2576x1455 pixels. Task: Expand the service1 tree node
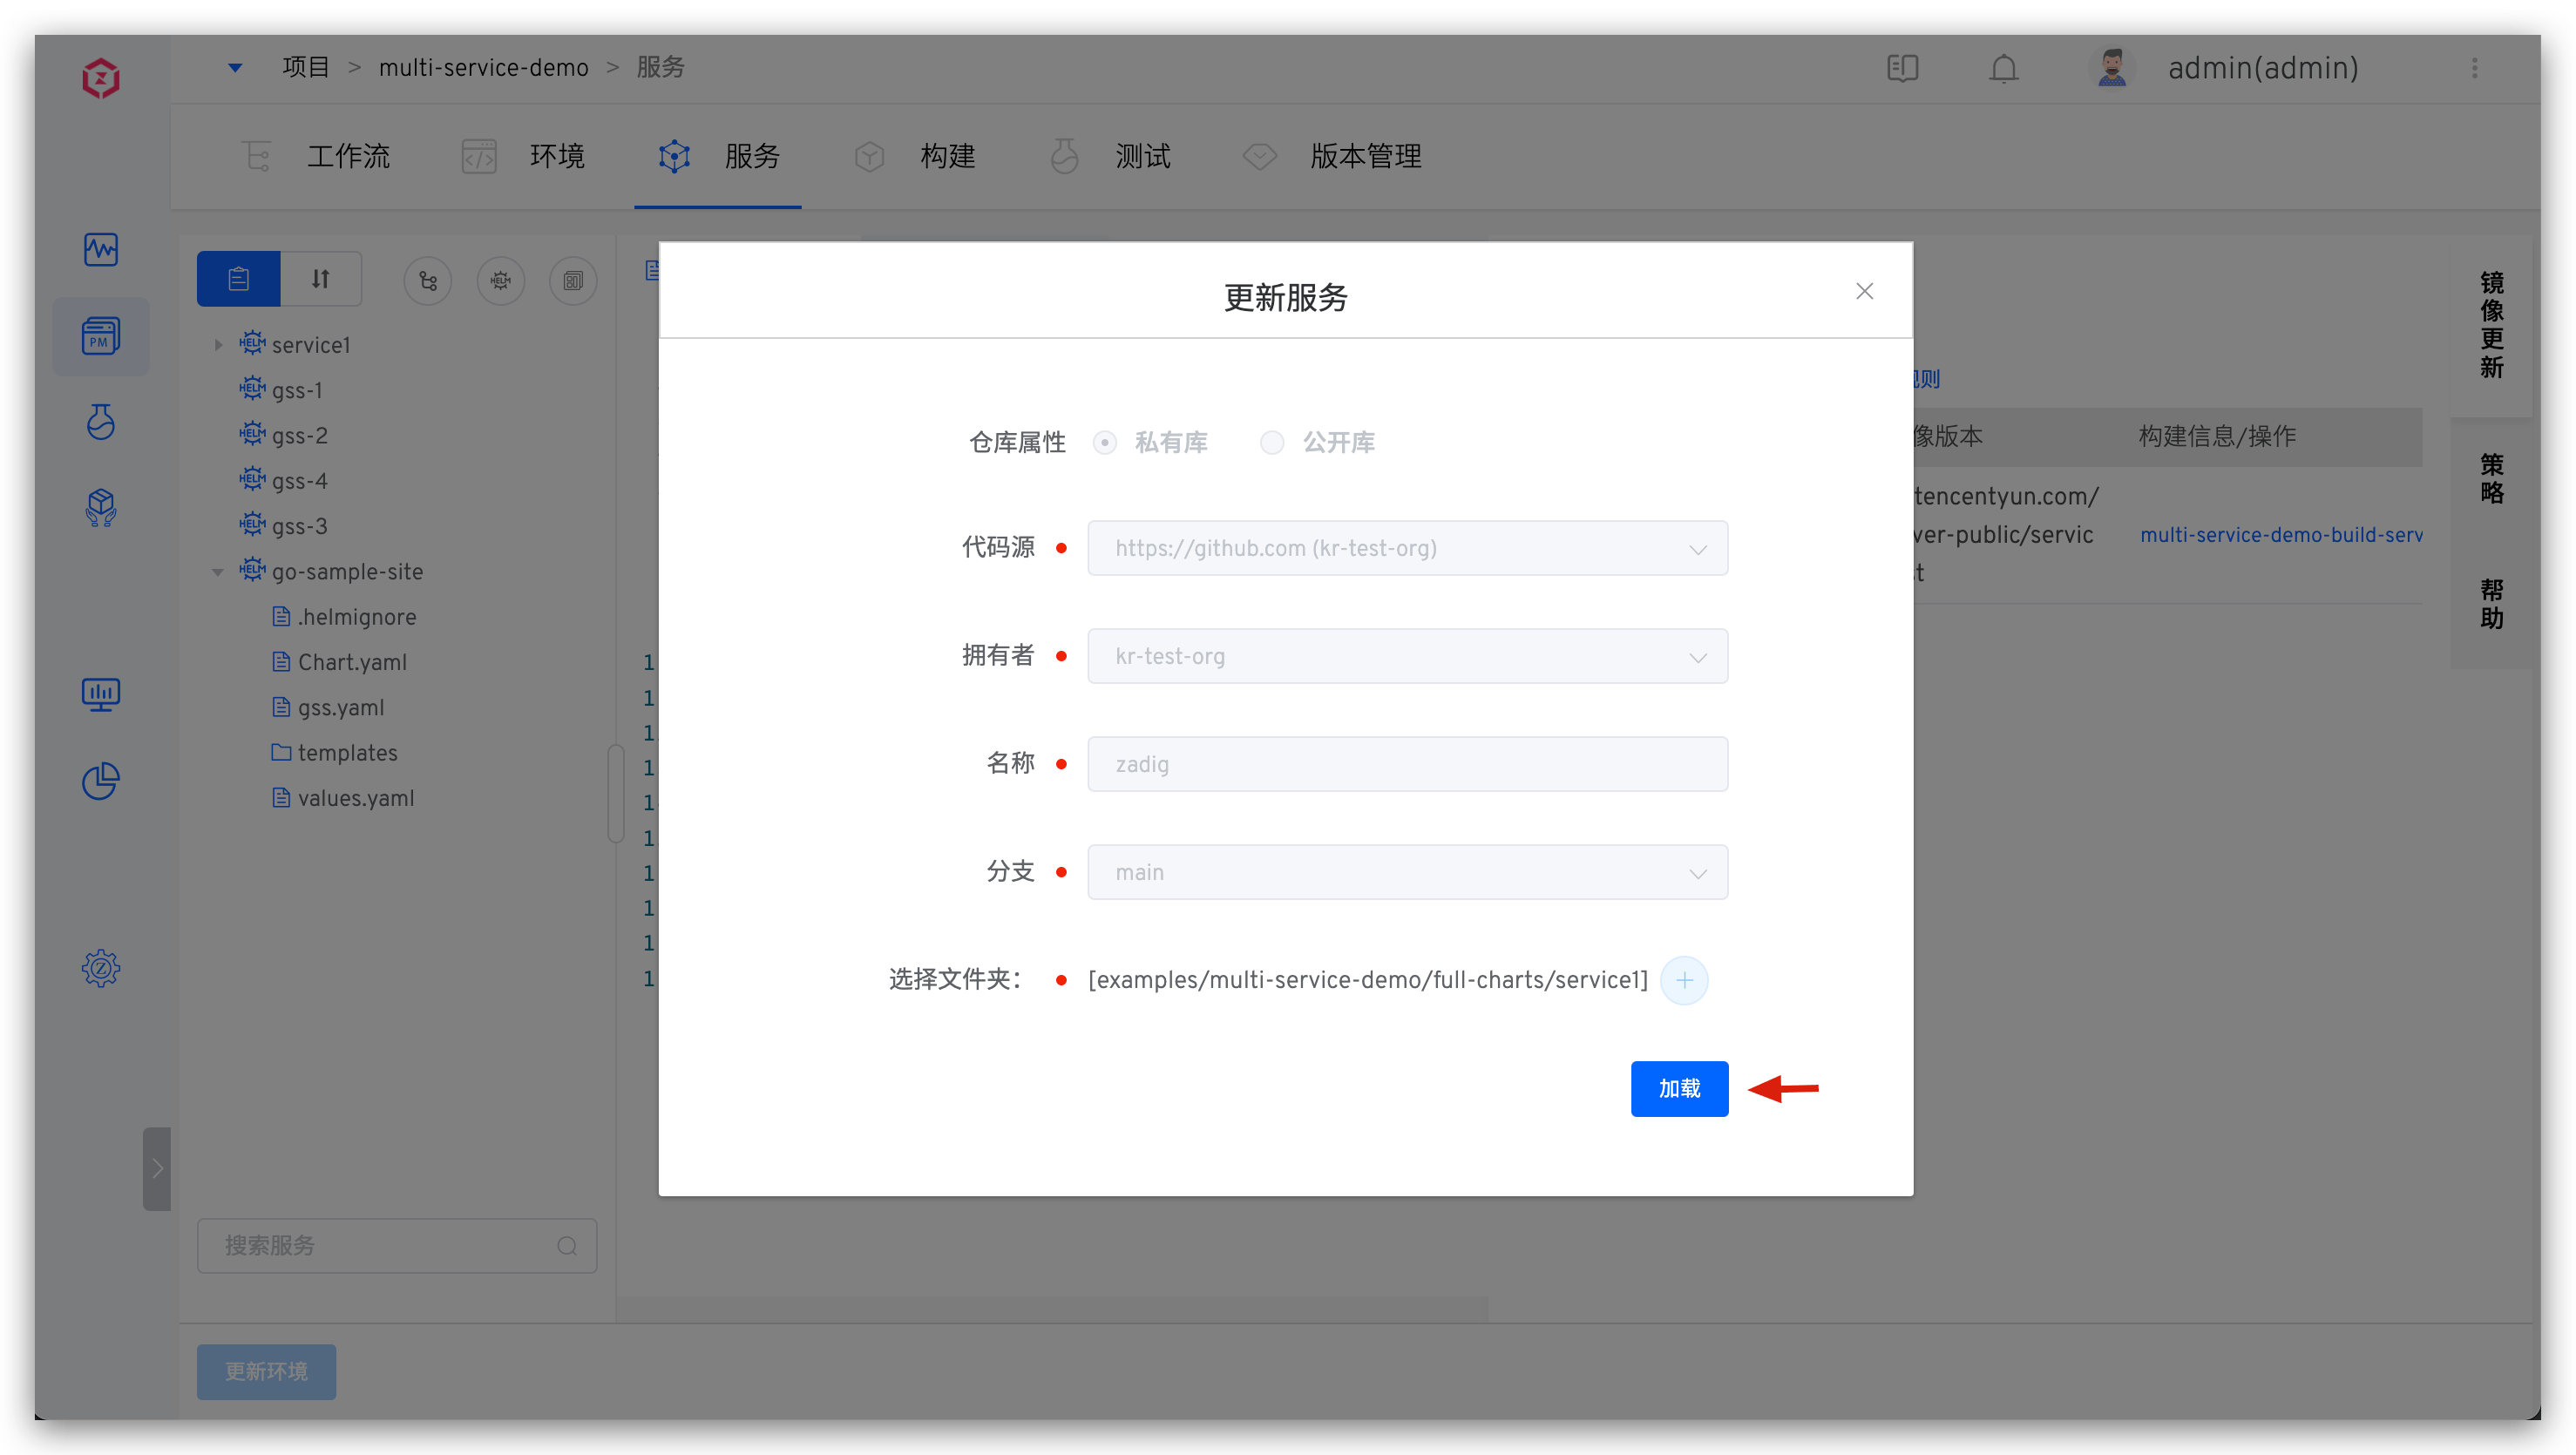218,345
